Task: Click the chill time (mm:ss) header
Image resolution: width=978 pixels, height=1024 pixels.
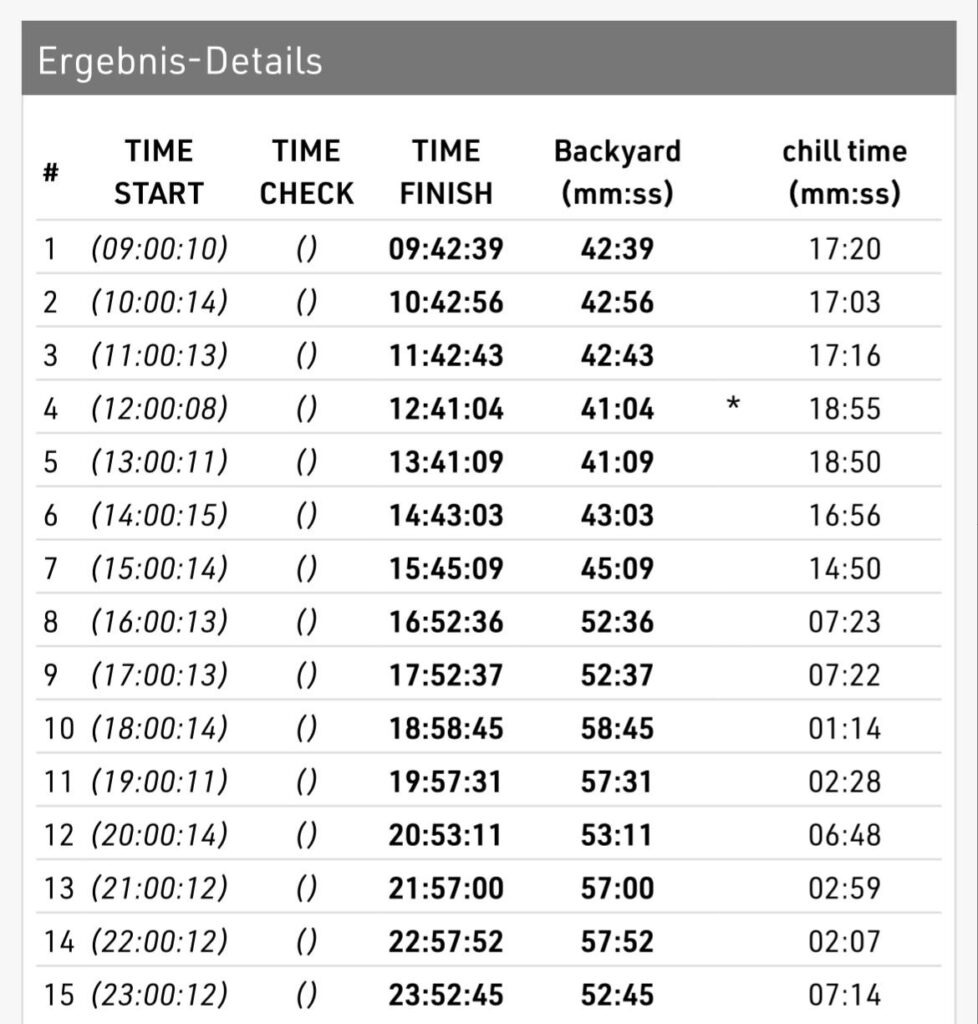Action: tap(844, 172)
